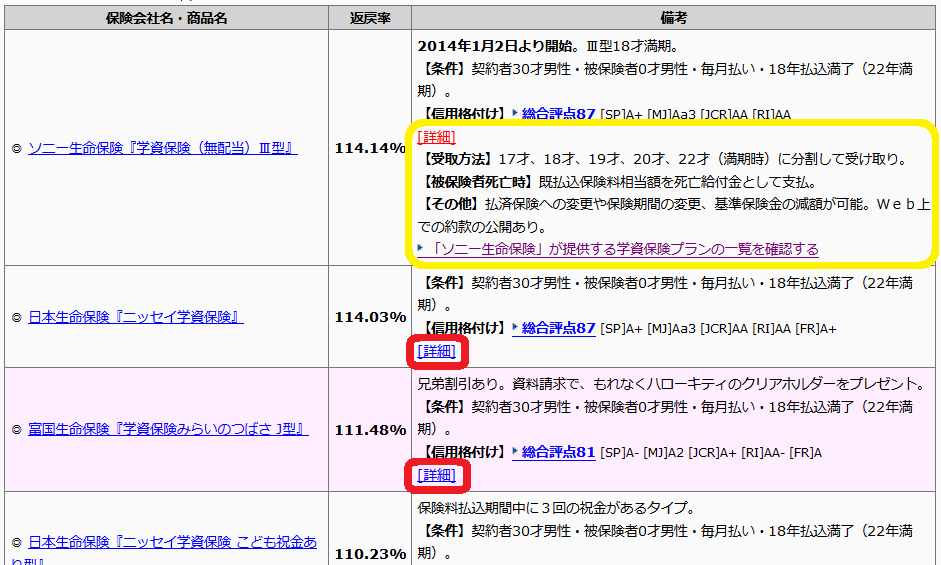Click the 【その他】 line in Sony details
The width and height of the screenshot is (941, 565).
(673, 216)
